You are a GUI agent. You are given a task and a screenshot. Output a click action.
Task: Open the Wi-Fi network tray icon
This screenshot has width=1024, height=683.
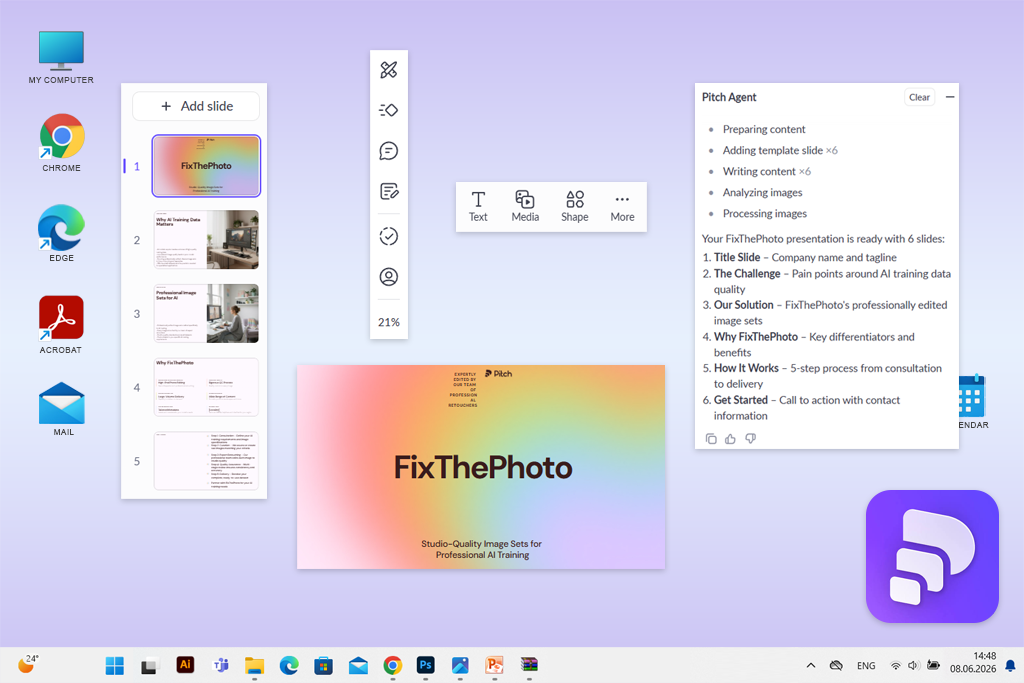(895, 665)
